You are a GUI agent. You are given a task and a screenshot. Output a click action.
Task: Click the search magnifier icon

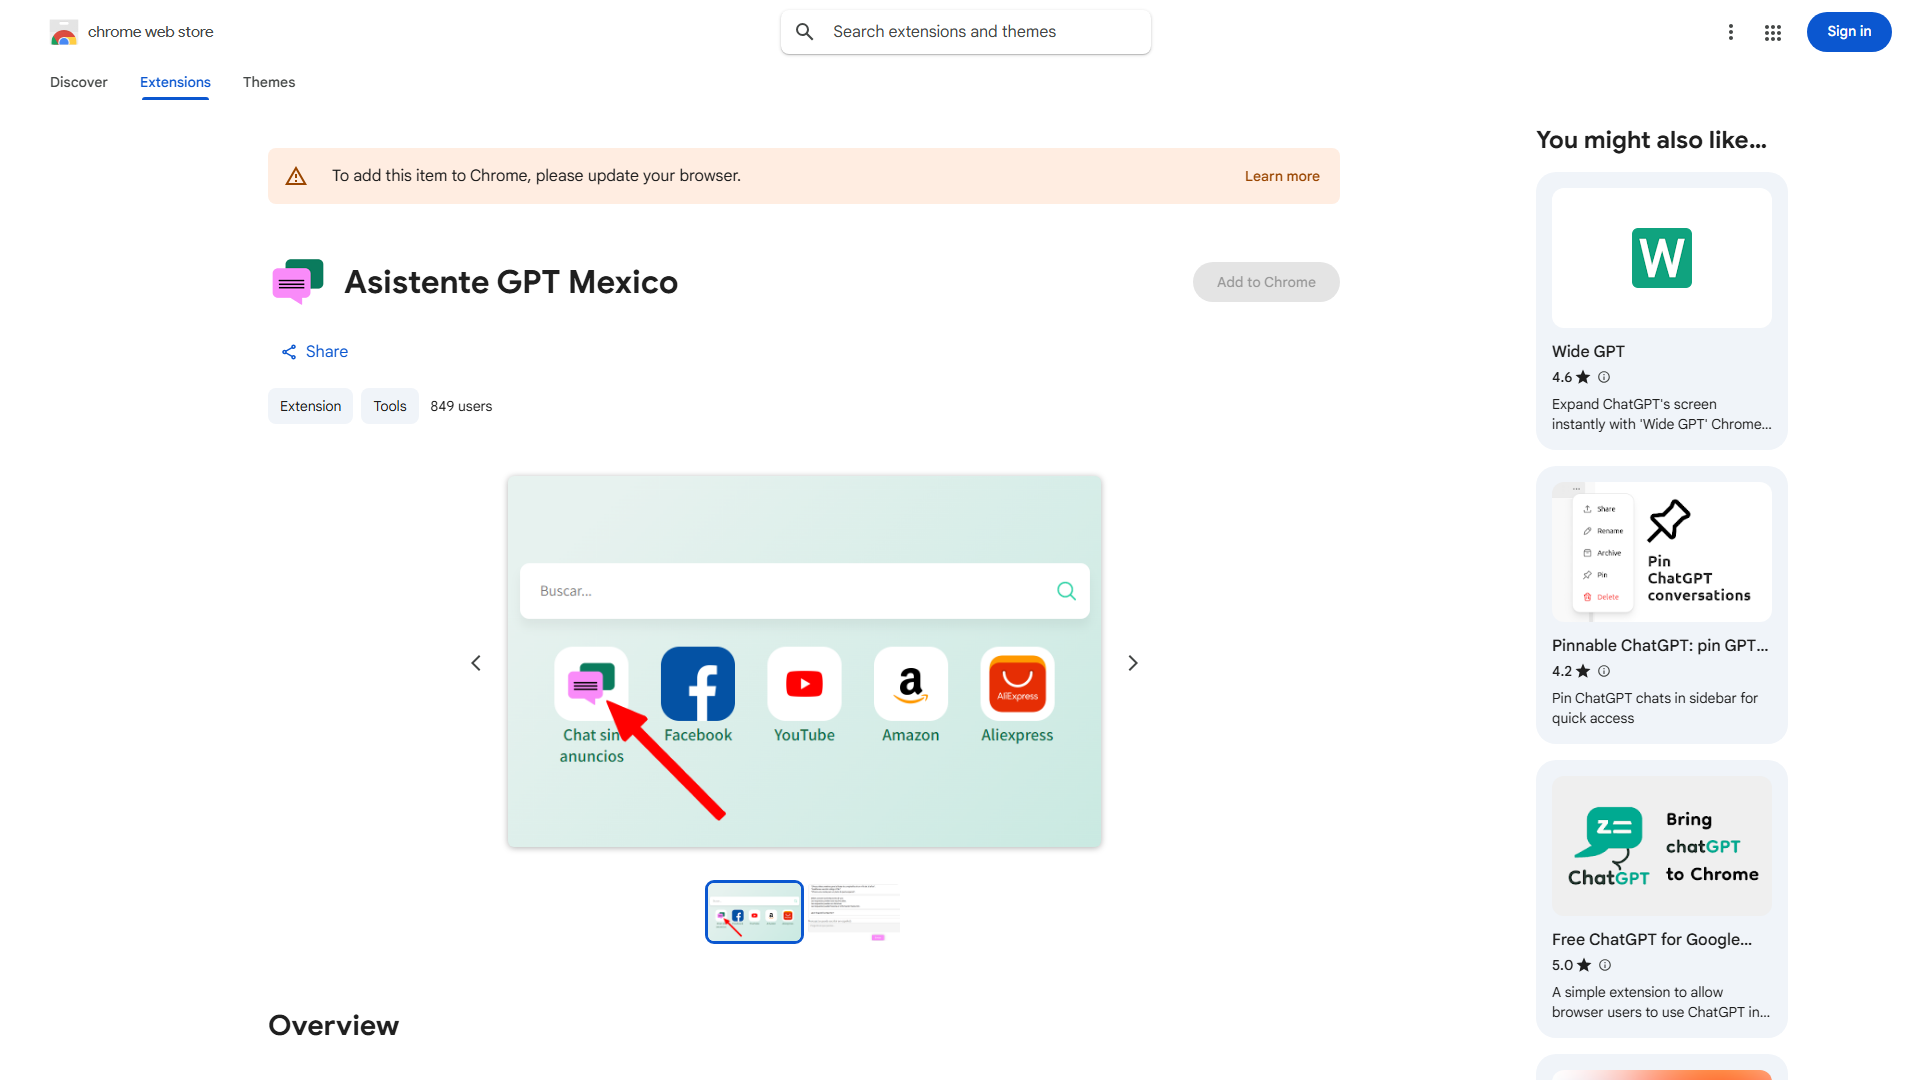pyautogui.click(x=805, y=32)
